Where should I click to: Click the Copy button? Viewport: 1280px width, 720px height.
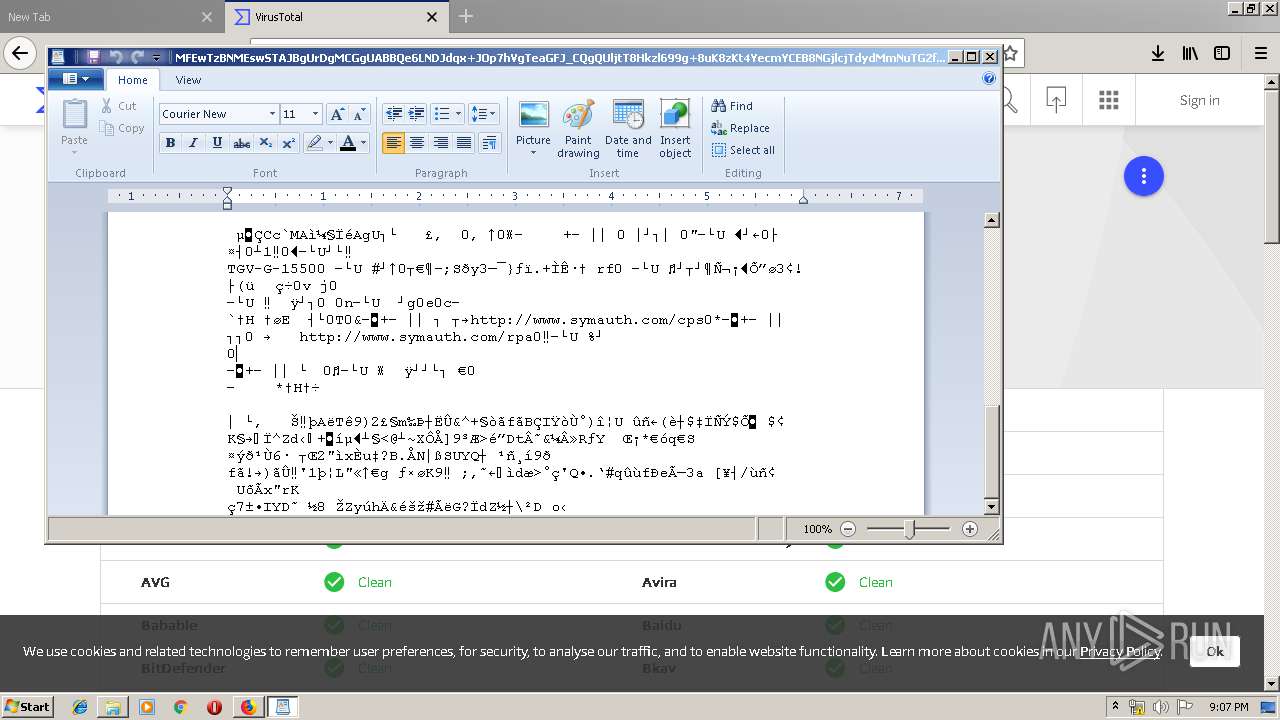[122, 128]
